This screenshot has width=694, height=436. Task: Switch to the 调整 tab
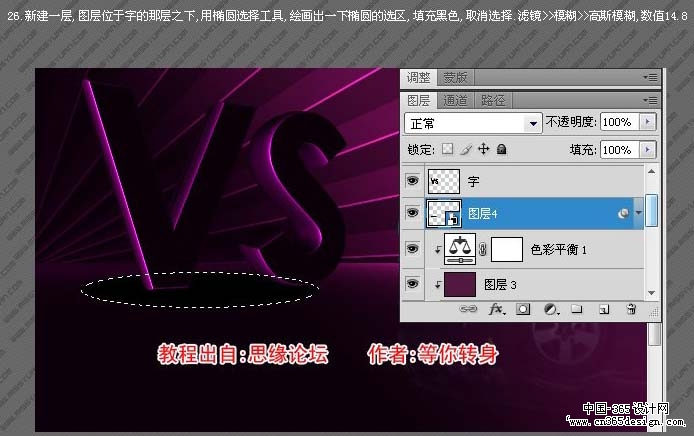point(418,77)
